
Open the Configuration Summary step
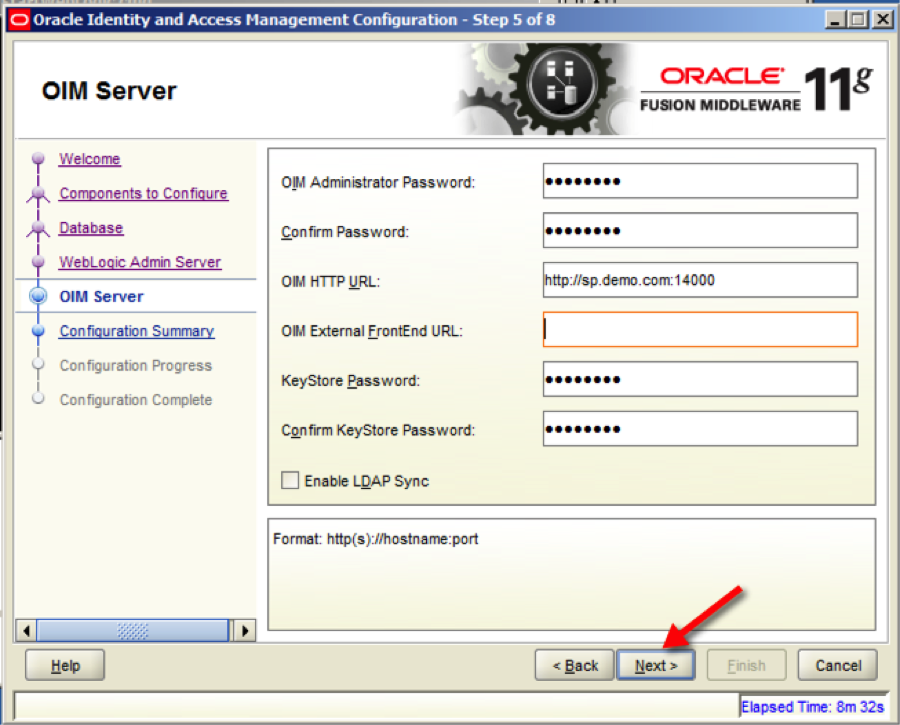[136, 330]
